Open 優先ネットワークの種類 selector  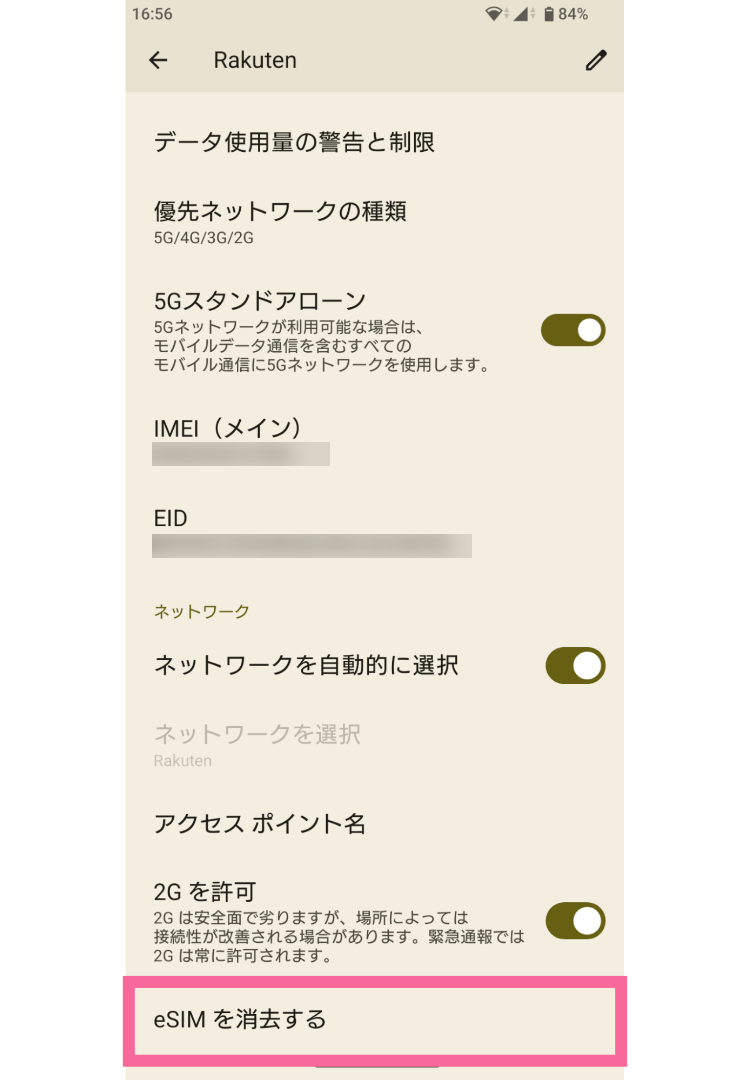[x=280, y=221]
